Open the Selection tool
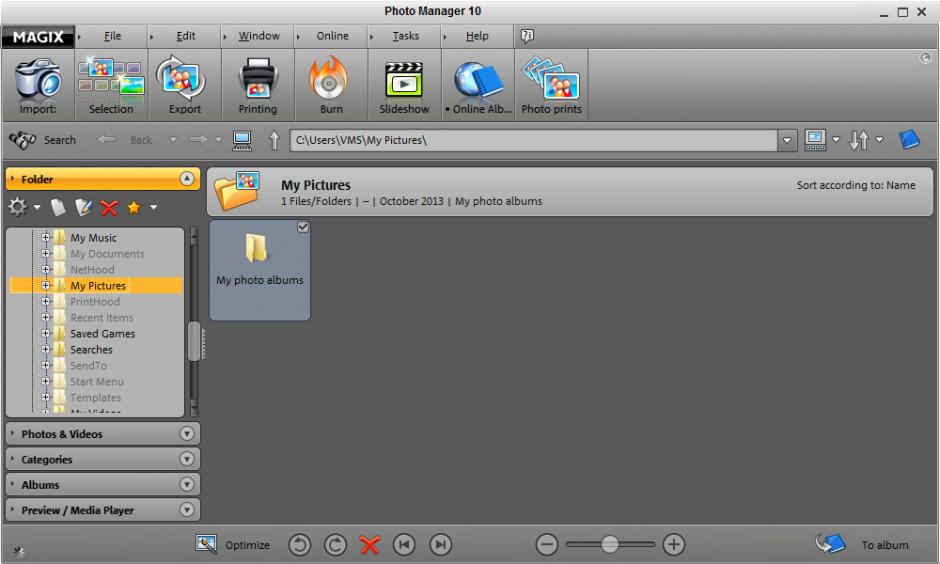The image size is (940, 564). tap(111, 85)
